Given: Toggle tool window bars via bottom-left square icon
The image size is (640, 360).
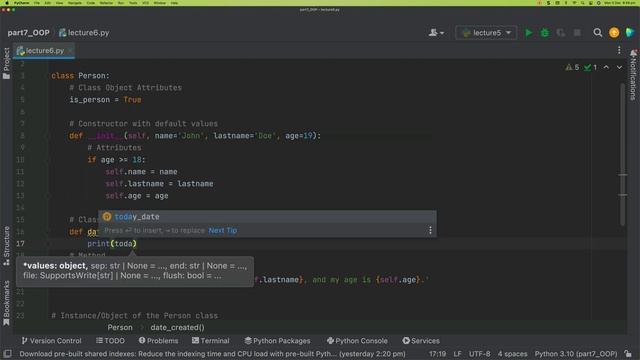Looking at the screenshot, I should point(7,353).
